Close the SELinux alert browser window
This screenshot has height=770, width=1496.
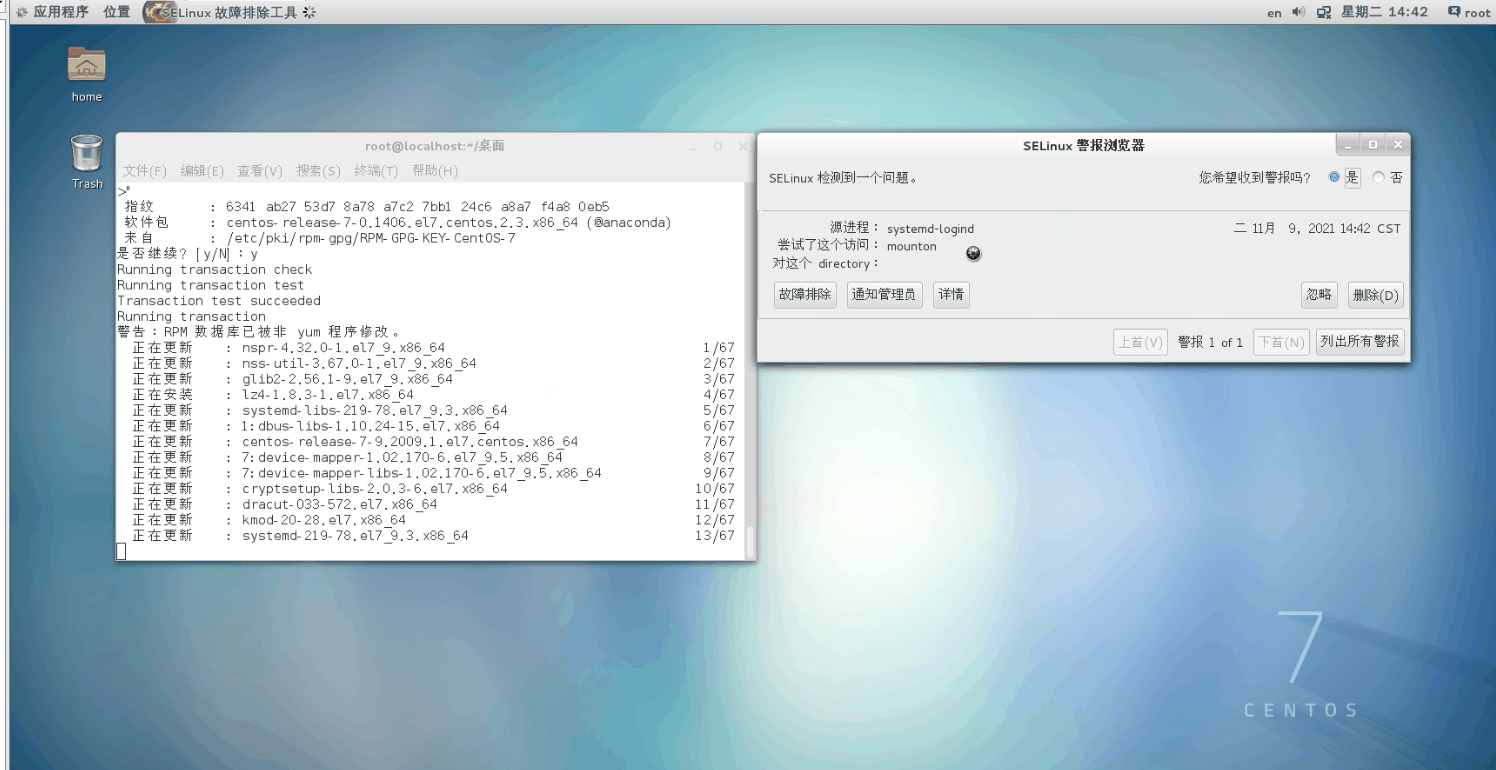1396,146
